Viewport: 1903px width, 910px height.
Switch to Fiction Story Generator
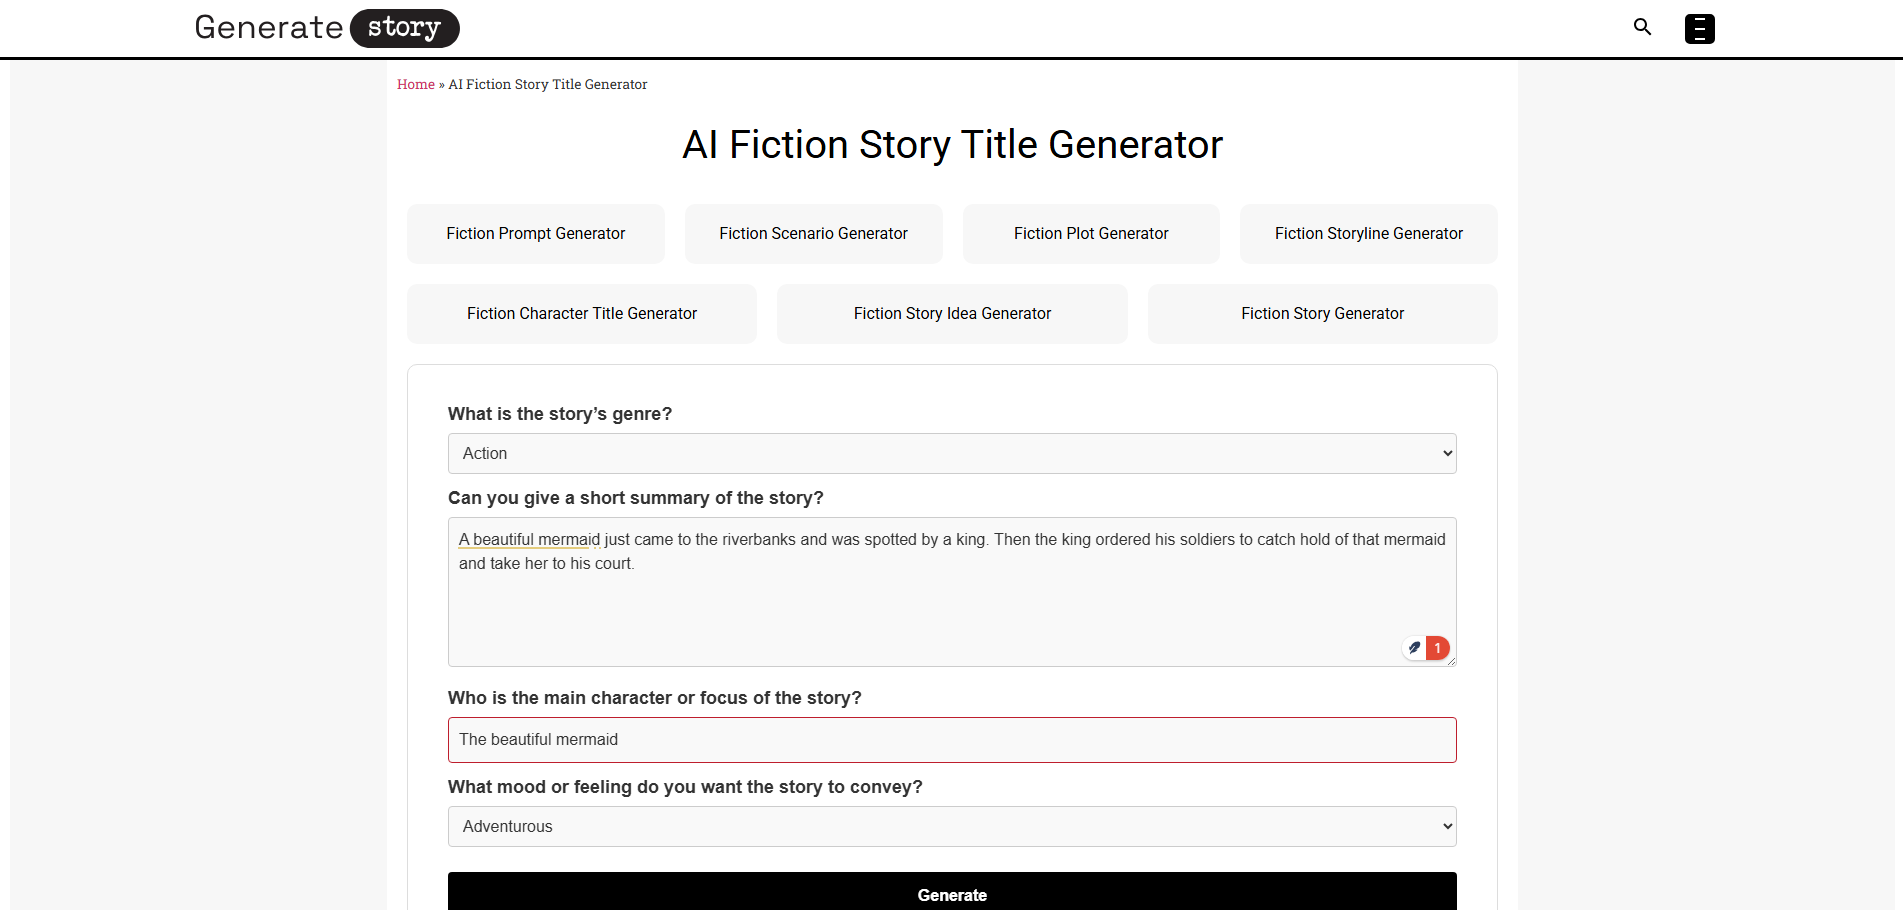[x=1322, y=313]
